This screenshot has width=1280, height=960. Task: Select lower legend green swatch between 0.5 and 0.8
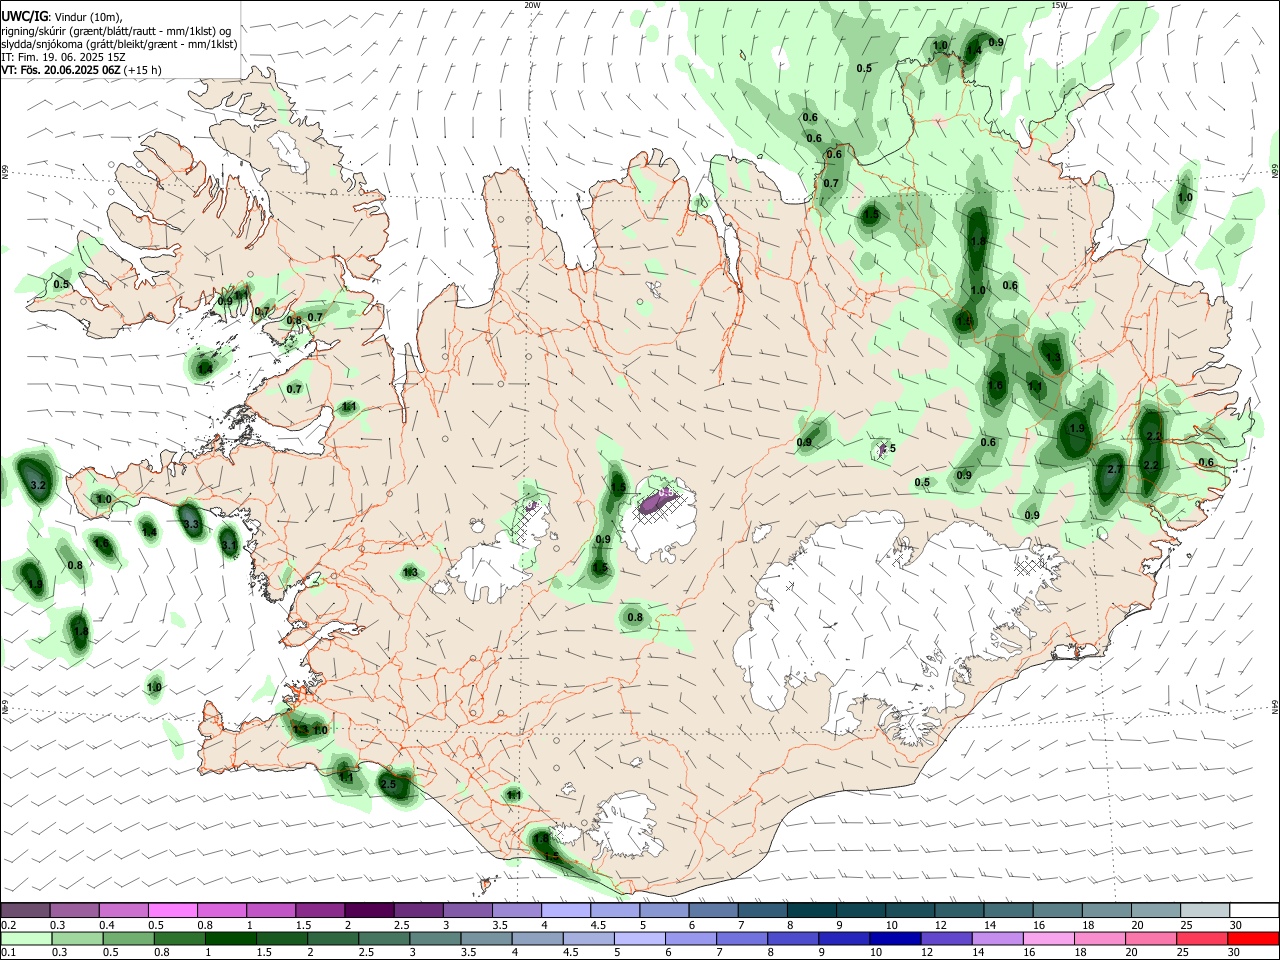(x=129, y=938)
